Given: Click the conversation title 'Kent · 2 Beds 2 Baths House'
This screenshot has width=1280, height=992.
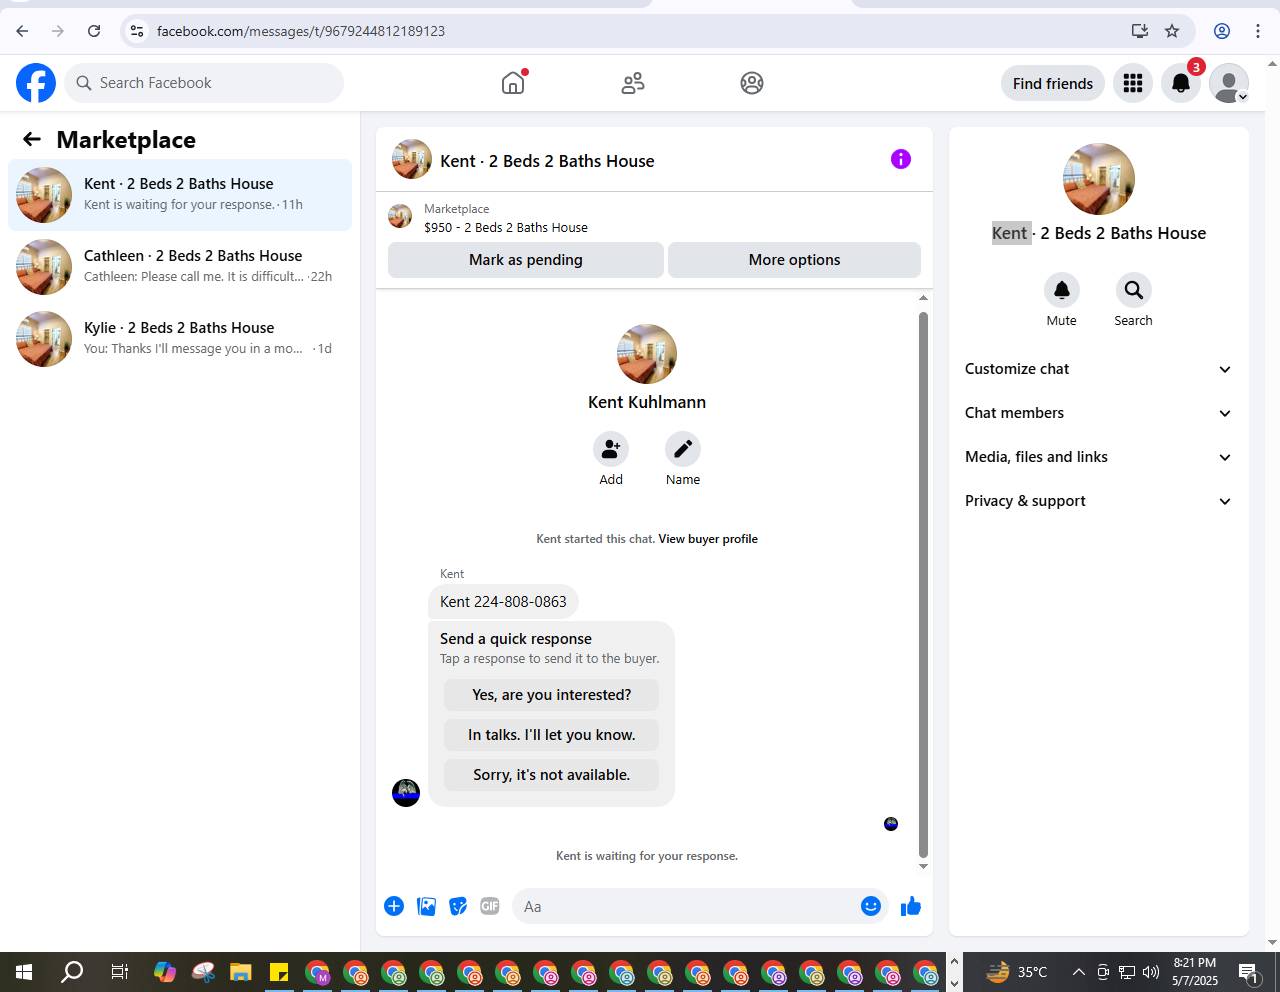Looking at the screenshot, I should (x=547, y=161).
